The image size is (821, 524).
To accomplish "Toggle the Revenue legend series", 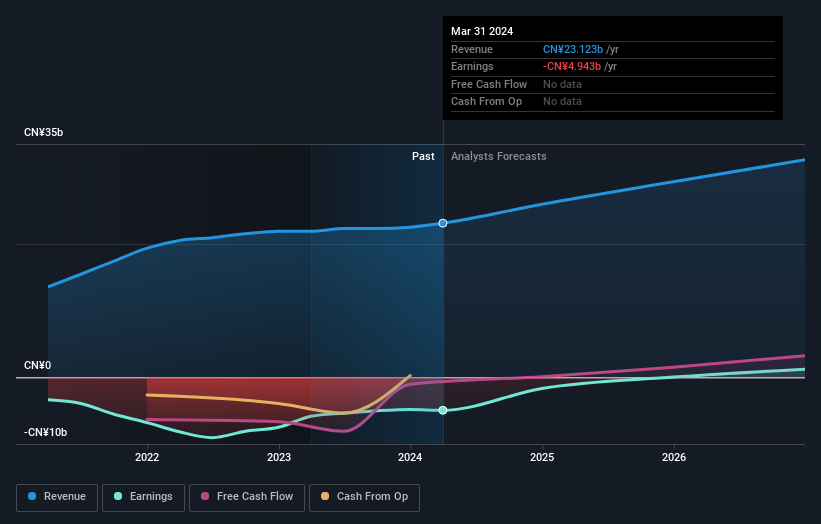I will tap(57, 497).
